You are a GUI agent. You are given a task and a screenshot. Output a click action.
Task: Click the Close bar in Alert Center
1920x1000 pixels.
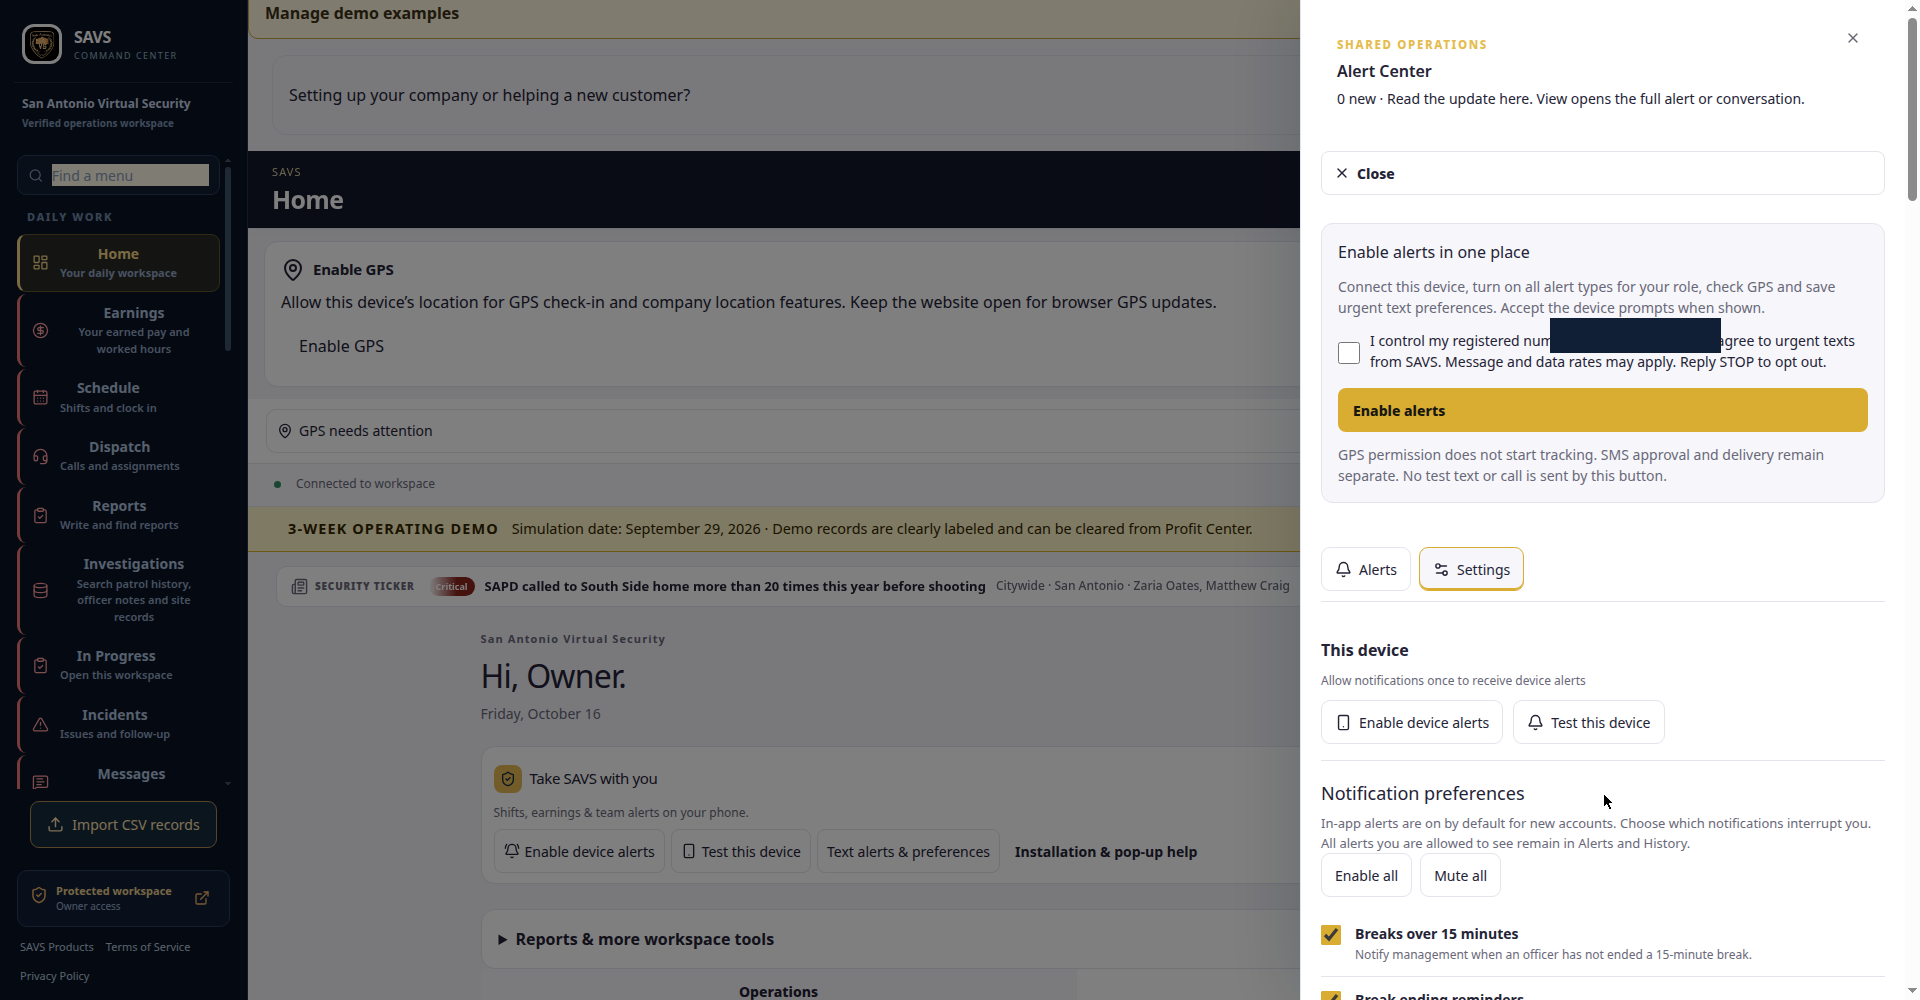pyautogui.click(x=1602, y=173)
